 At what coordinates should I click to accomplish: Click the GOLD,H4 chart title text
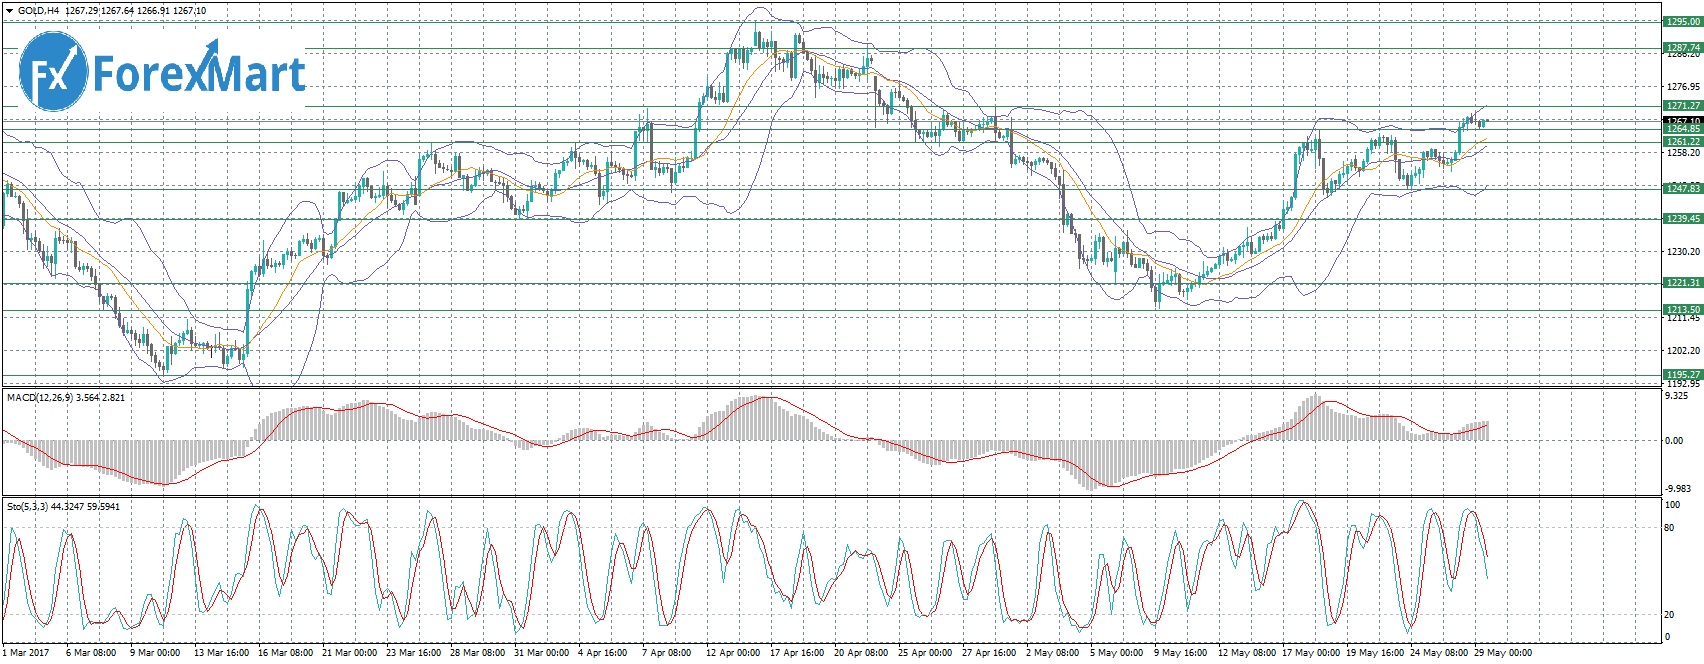[x=38, y=10]
